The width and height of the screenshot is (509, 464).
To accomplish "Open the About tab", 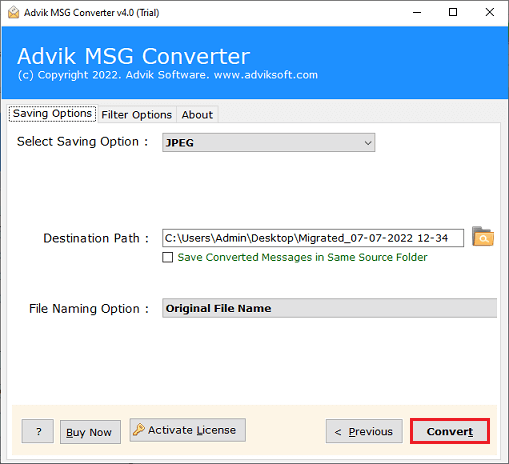I will 197,115.
